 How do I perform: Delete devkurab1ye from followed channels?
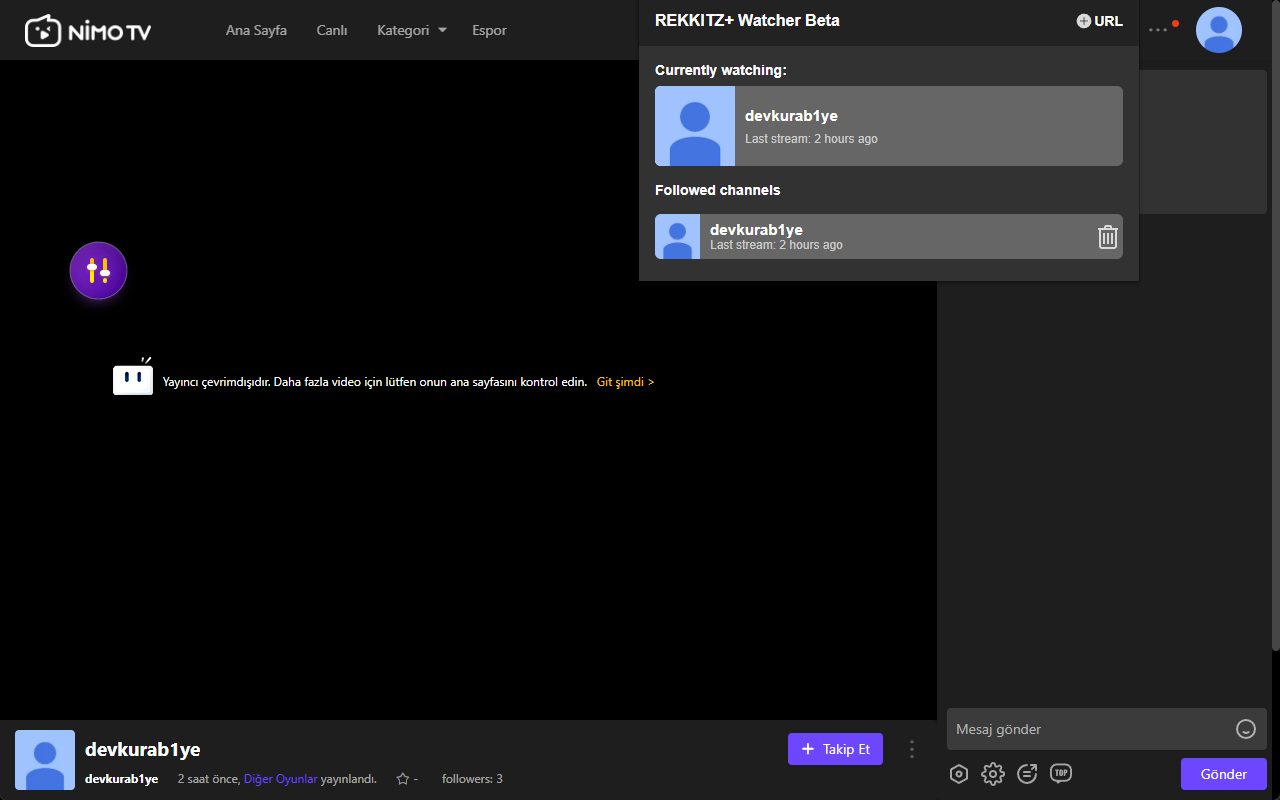[x=1107, y=237]
